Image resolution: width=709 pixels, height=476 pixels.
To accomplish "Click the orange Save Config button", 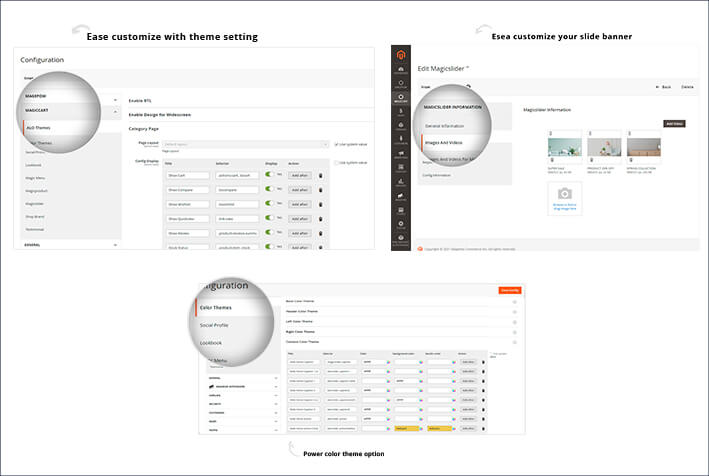I will [x=509, y=290].
